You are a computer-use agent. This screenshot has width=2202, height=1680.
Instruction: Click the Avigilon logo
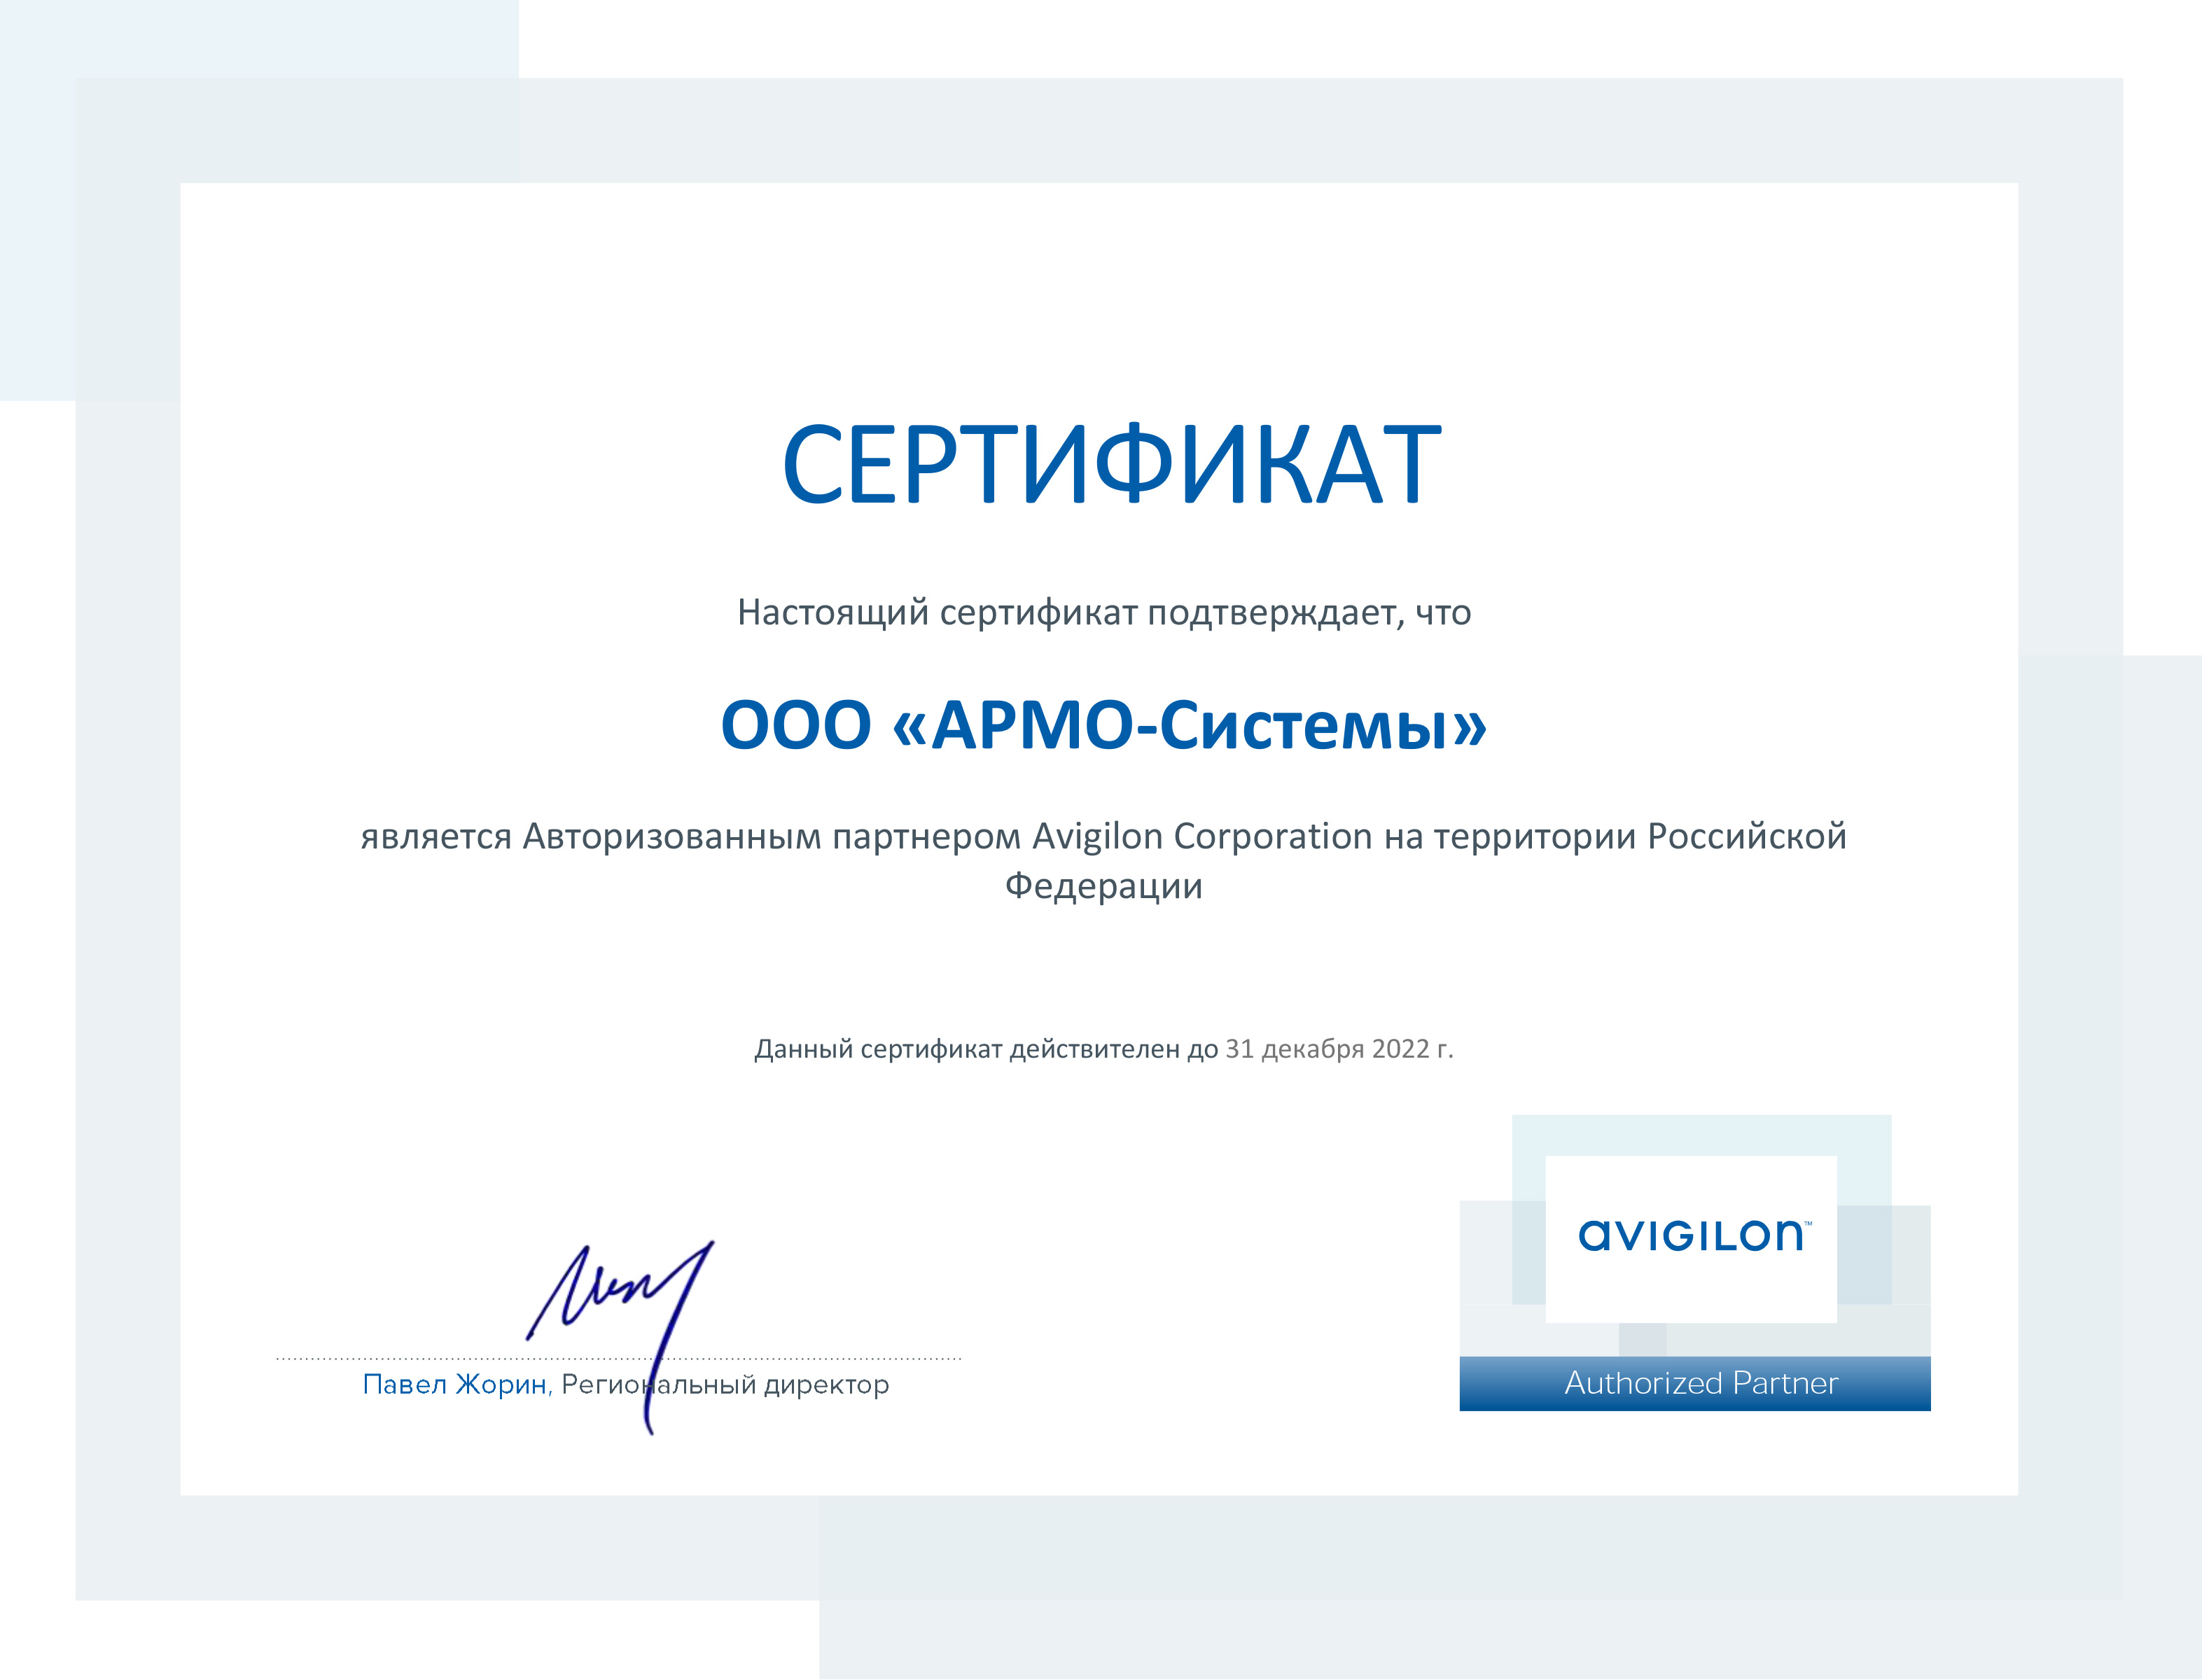point(1694,1236)
